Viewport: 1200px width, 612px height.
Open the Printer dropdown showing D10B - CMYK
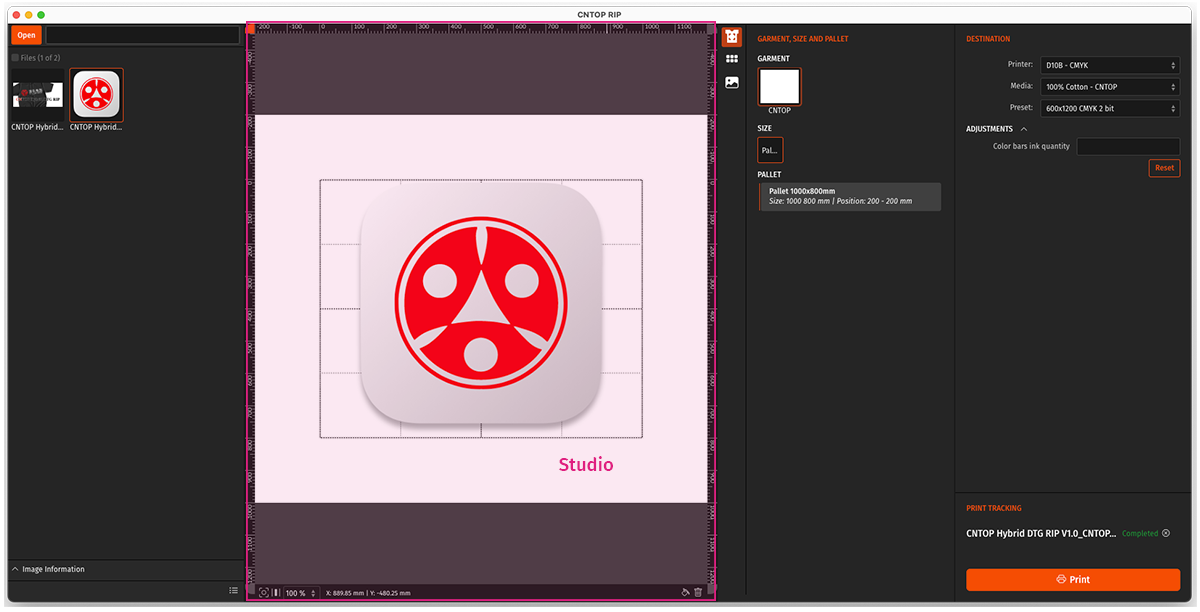[x=1109, y=64]
